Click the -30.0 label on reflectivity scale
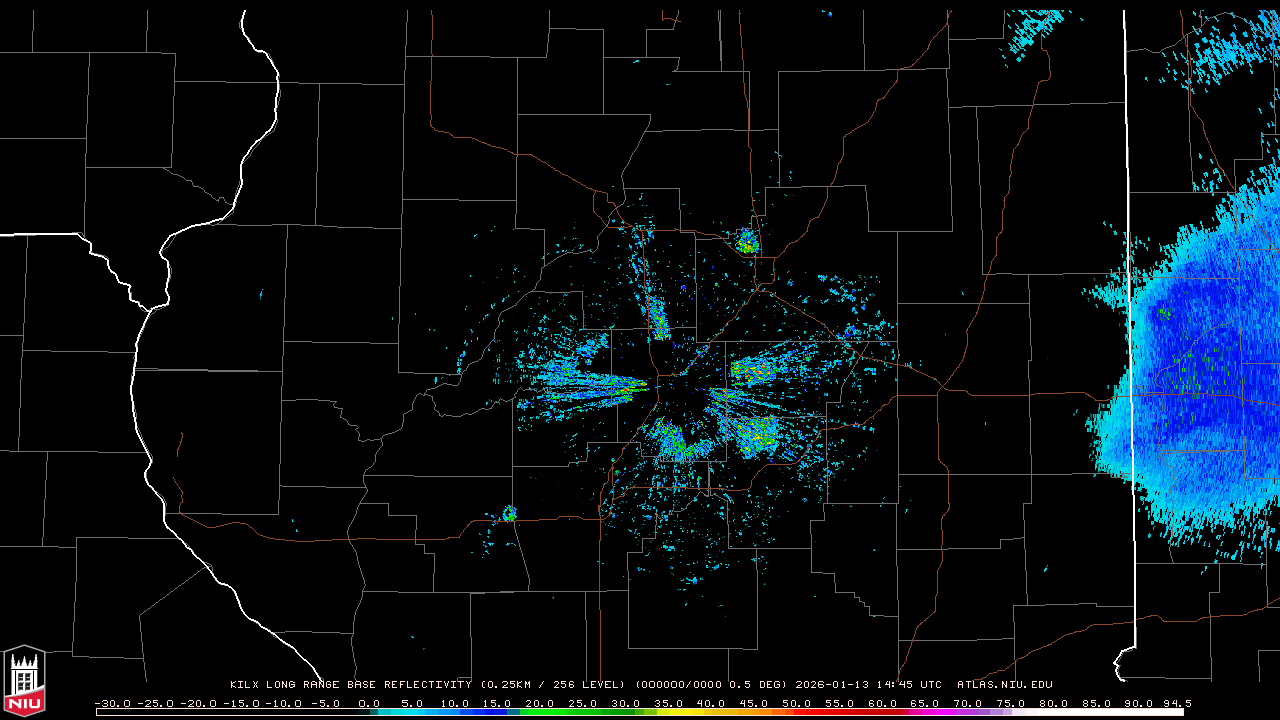 pyautogui.click(x=111, y=703)
